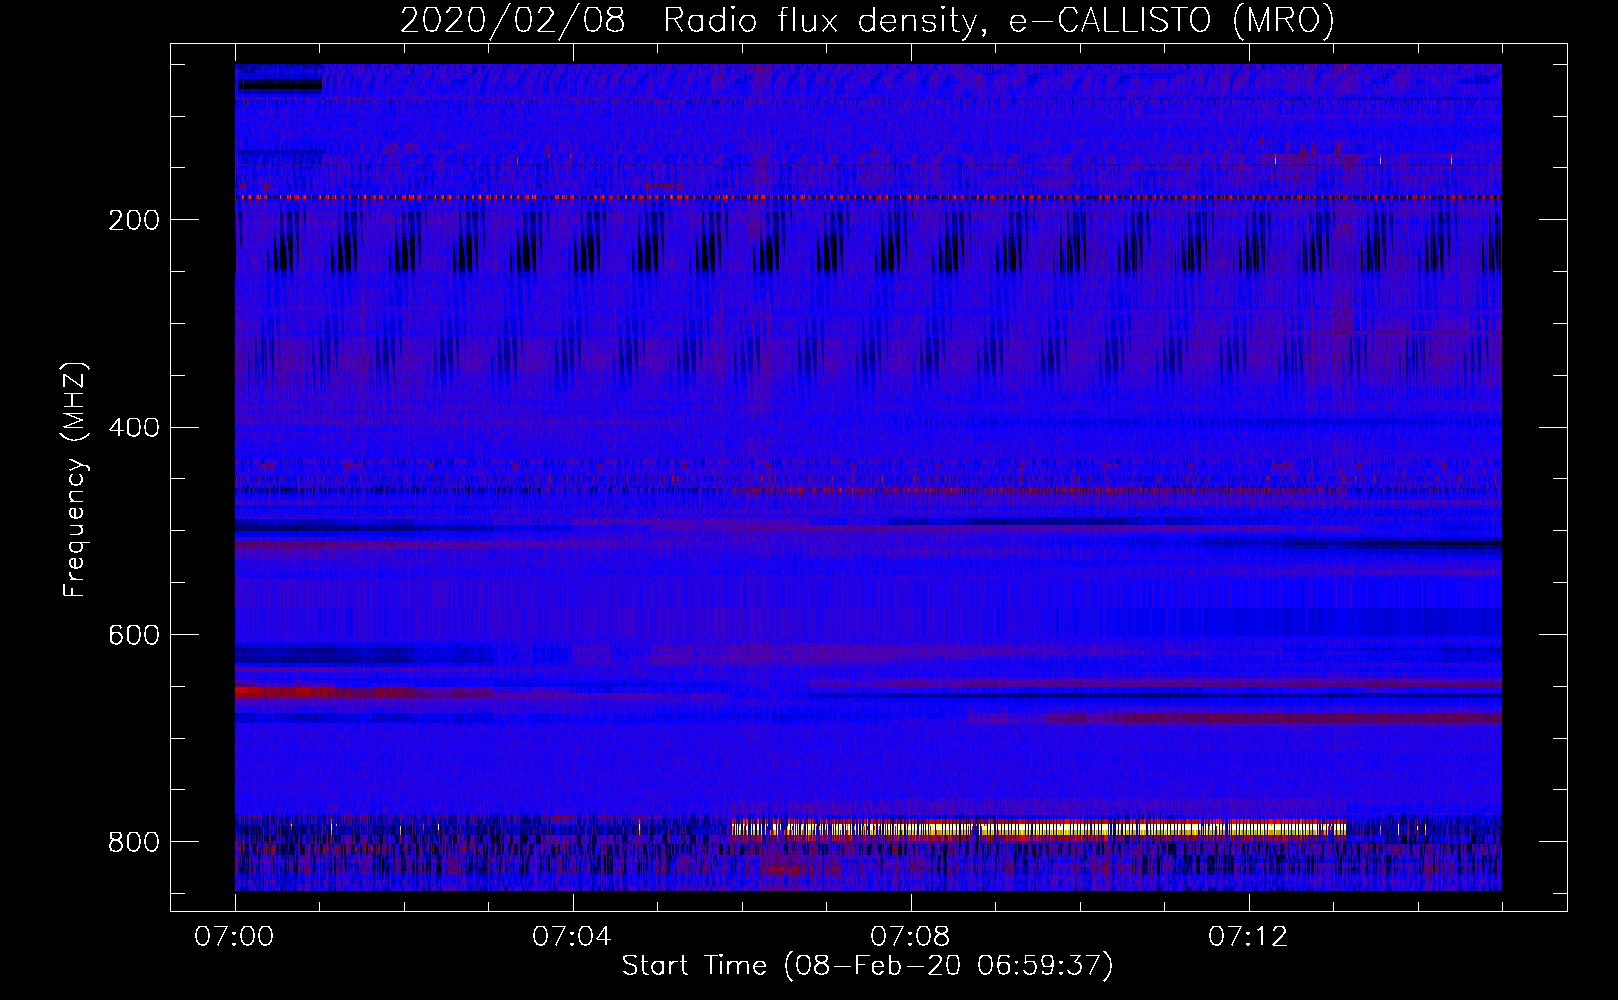Click the 07:04 time tick label

(x=572, y=937)
